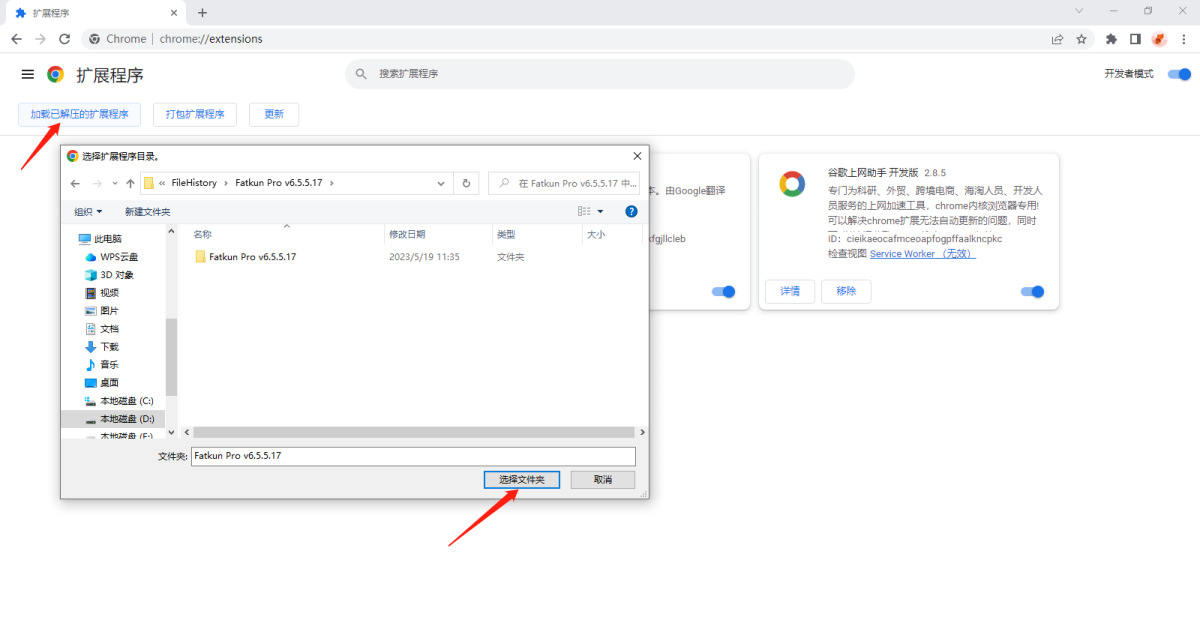Viewport: 1200px width, 644px height.
Task: Refresh the folder dialog location
Action: pyautogui.click(x=465, y=183)
